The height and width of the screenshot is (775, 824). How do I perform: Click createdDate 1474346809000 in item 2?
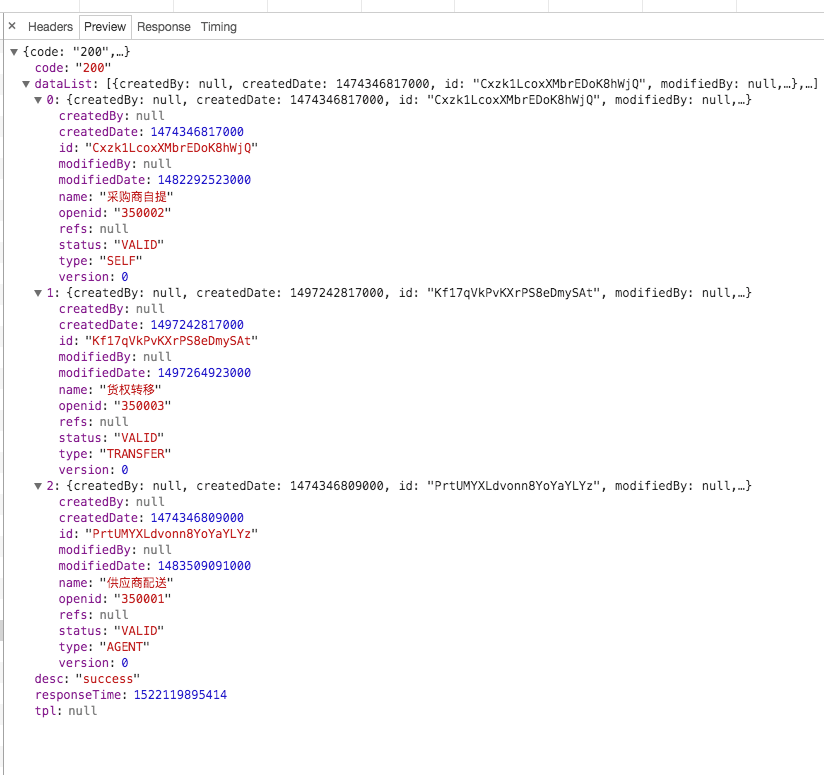pyautogui.click(x=197, y=518)
